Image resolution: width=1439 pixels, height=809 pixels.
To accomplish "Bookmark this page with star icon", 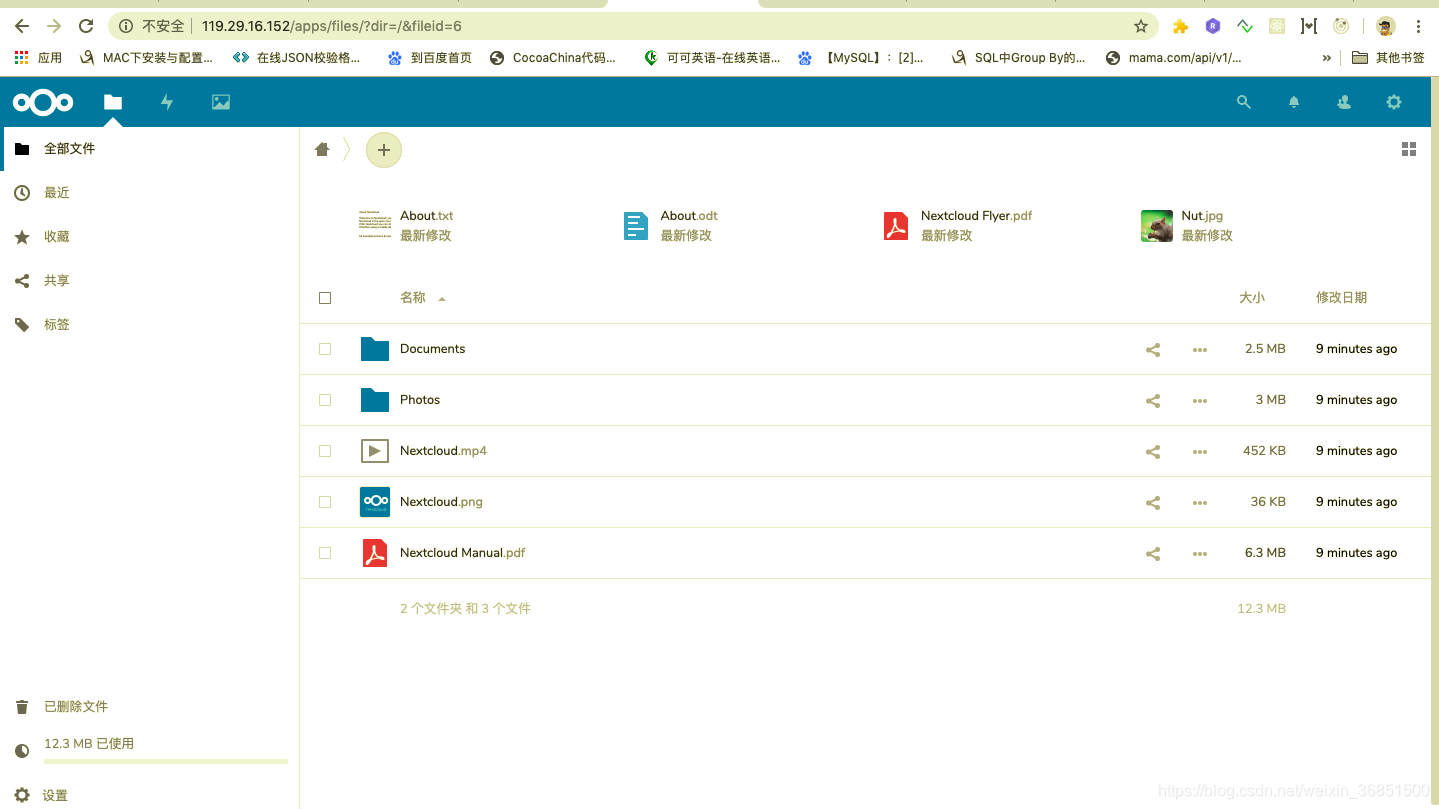I will 1141,26.
